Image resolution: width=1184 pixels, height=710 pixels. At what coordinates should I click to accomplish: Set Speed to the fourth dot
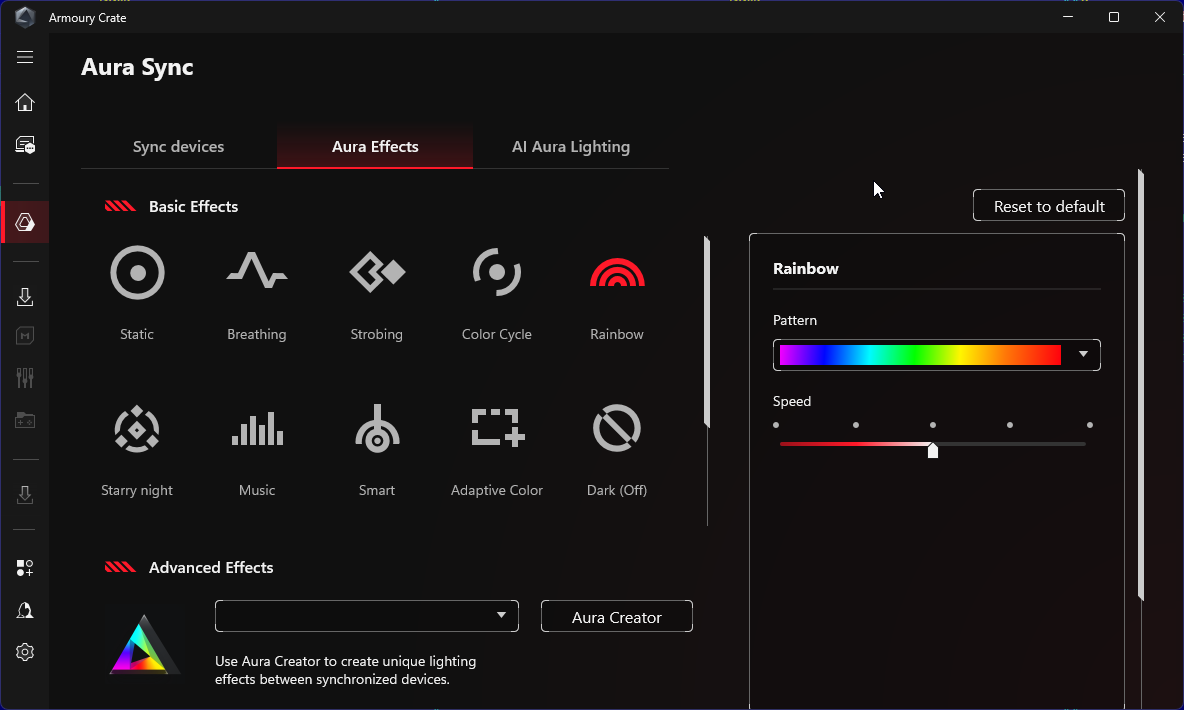click(x=1010, y=425)
